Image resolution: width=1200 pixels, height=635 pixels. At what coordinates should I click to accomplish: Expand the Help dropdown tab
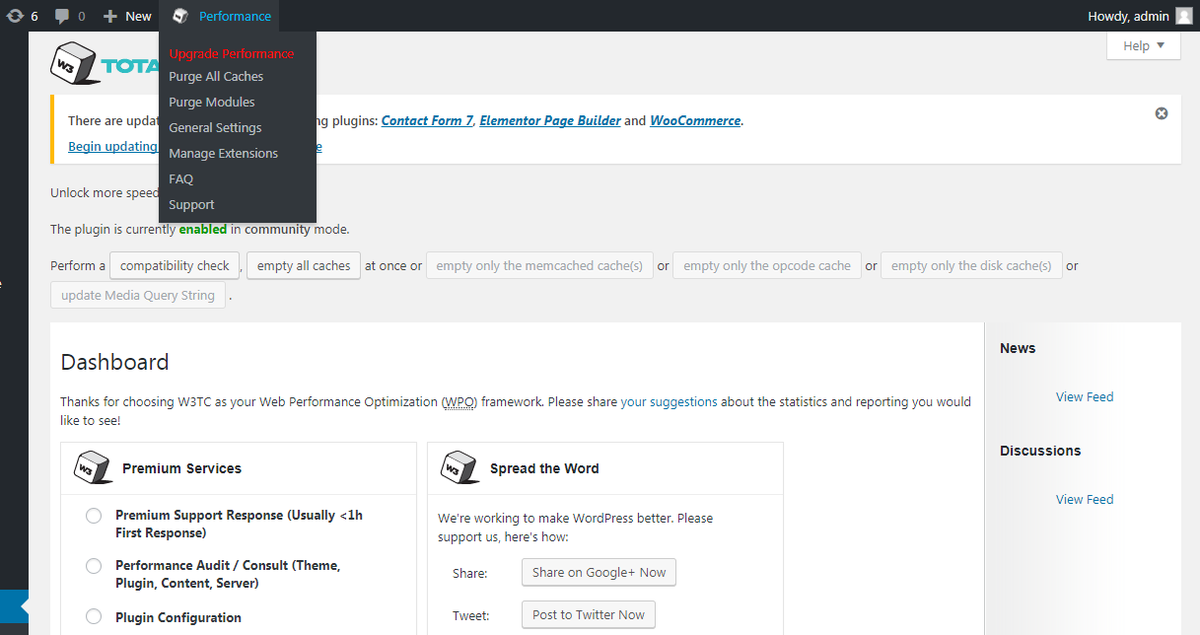coord(1144,46)
